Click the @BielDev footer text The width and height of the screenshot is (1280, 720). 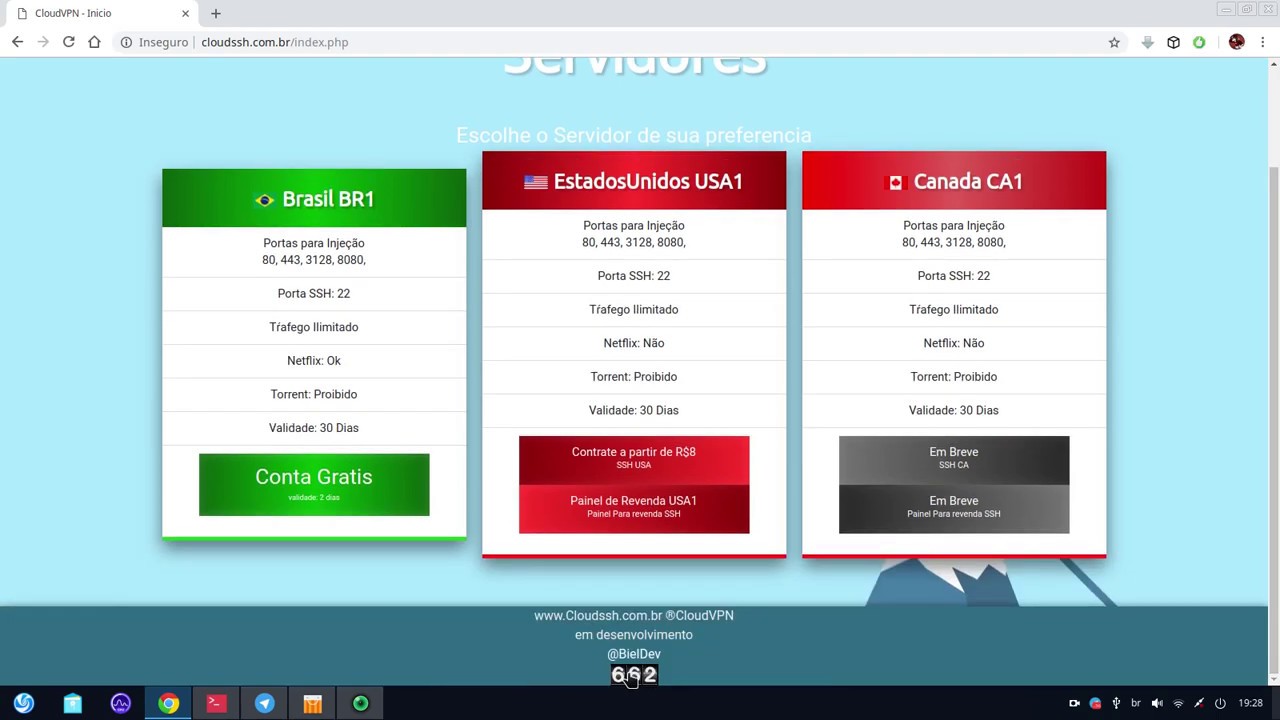click(634, 654)
